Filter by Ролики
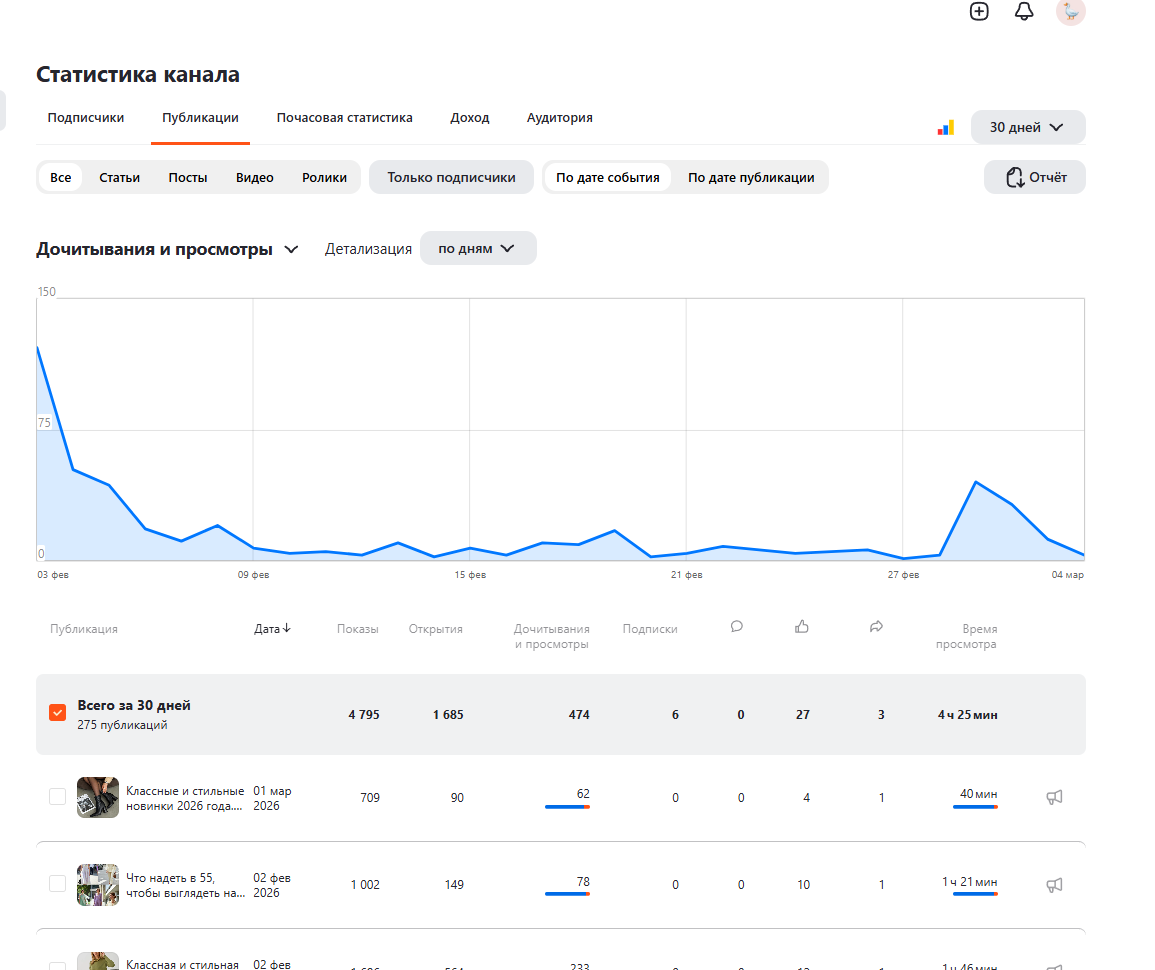 click(x=324, y=178)
